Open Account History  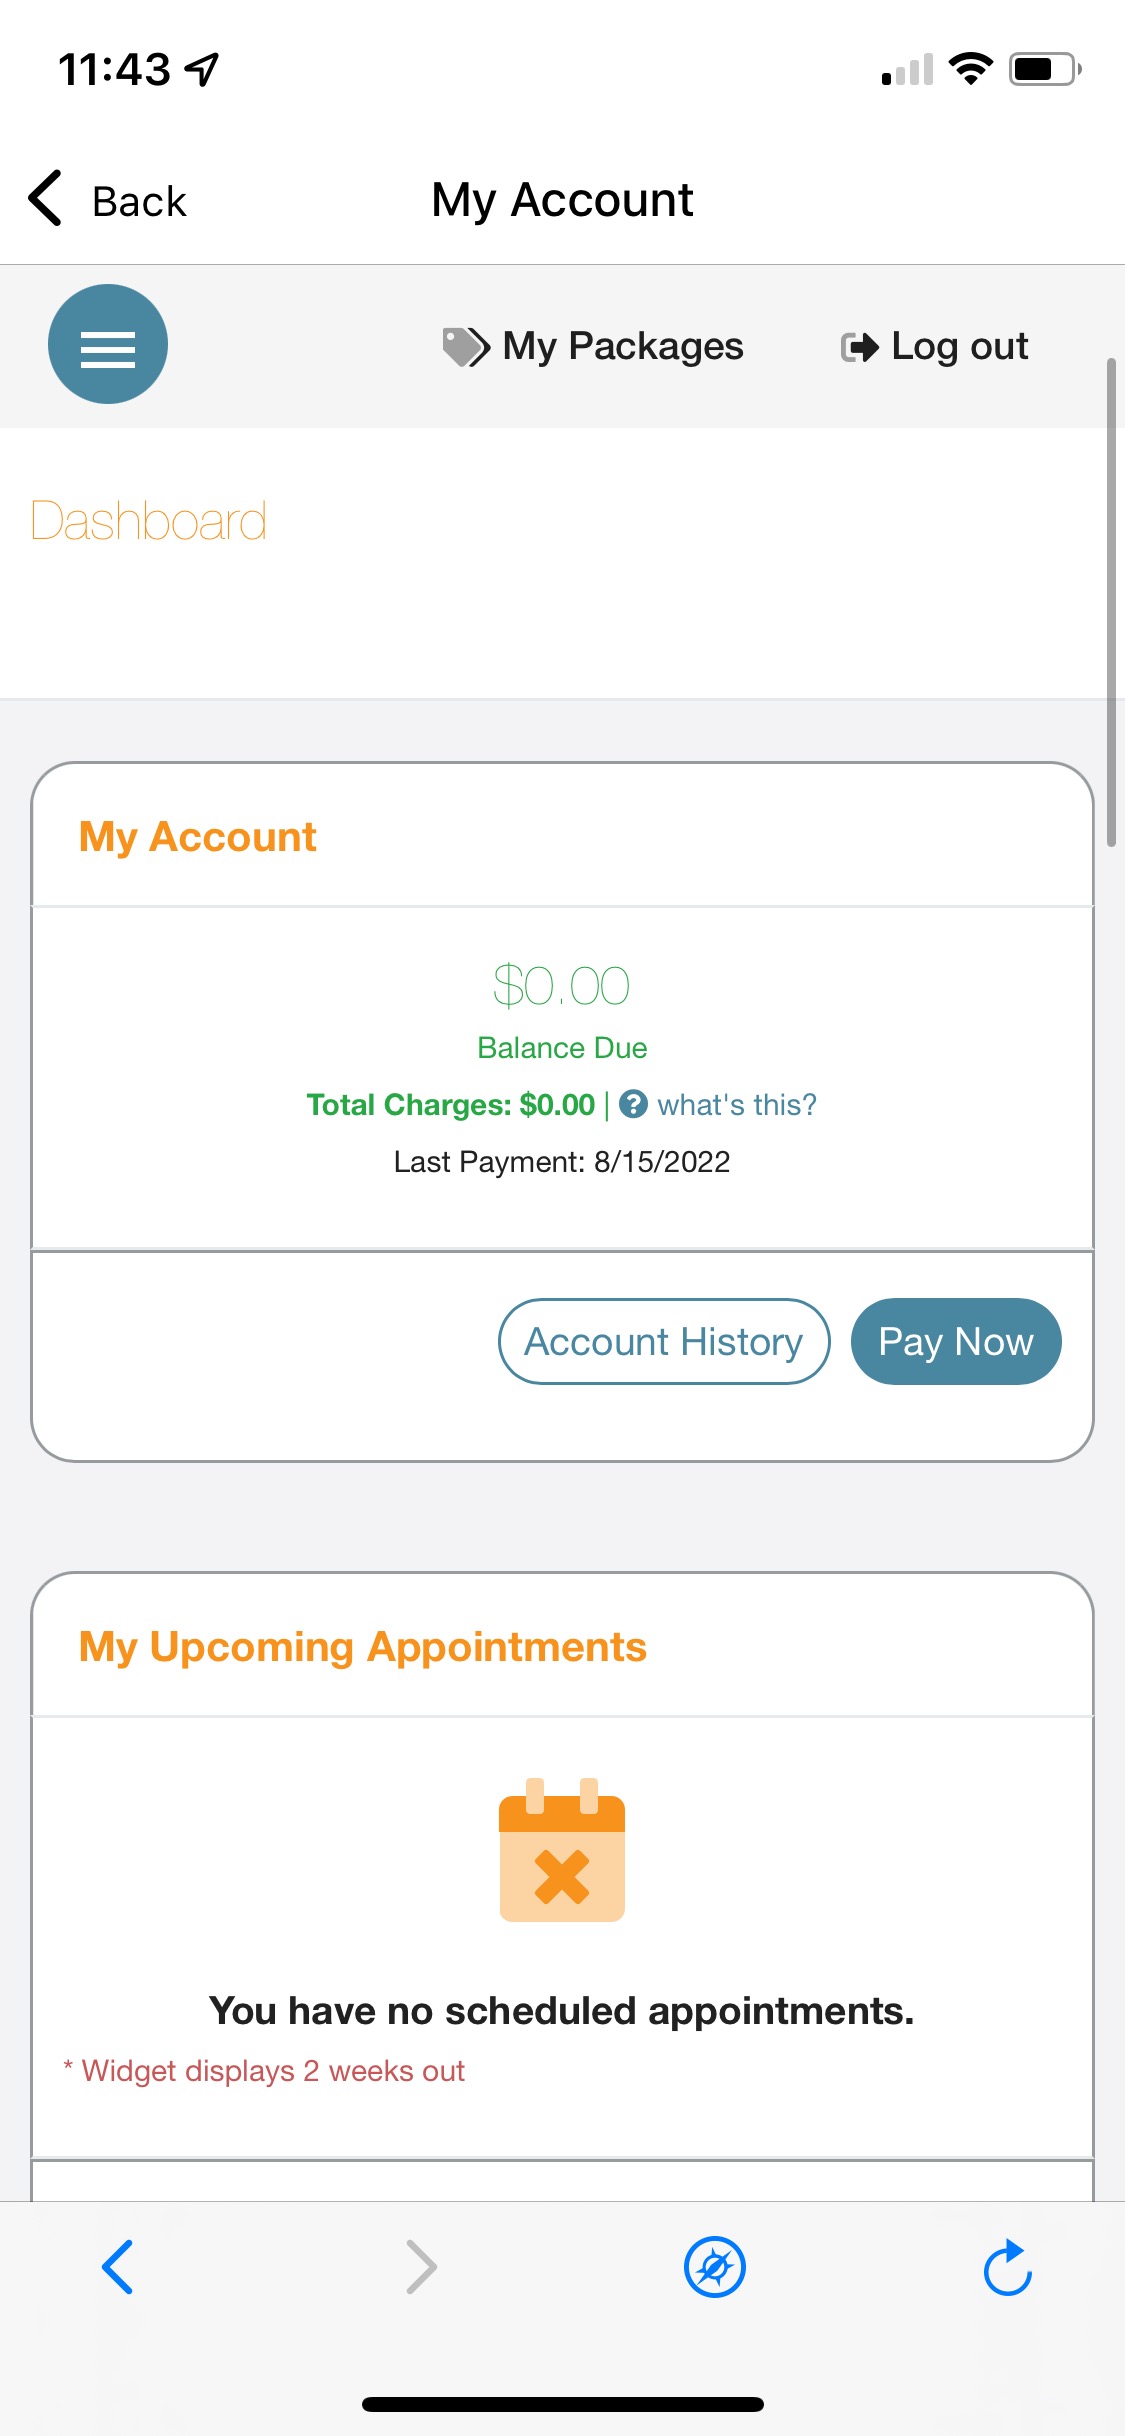[x=664, y=1341]
